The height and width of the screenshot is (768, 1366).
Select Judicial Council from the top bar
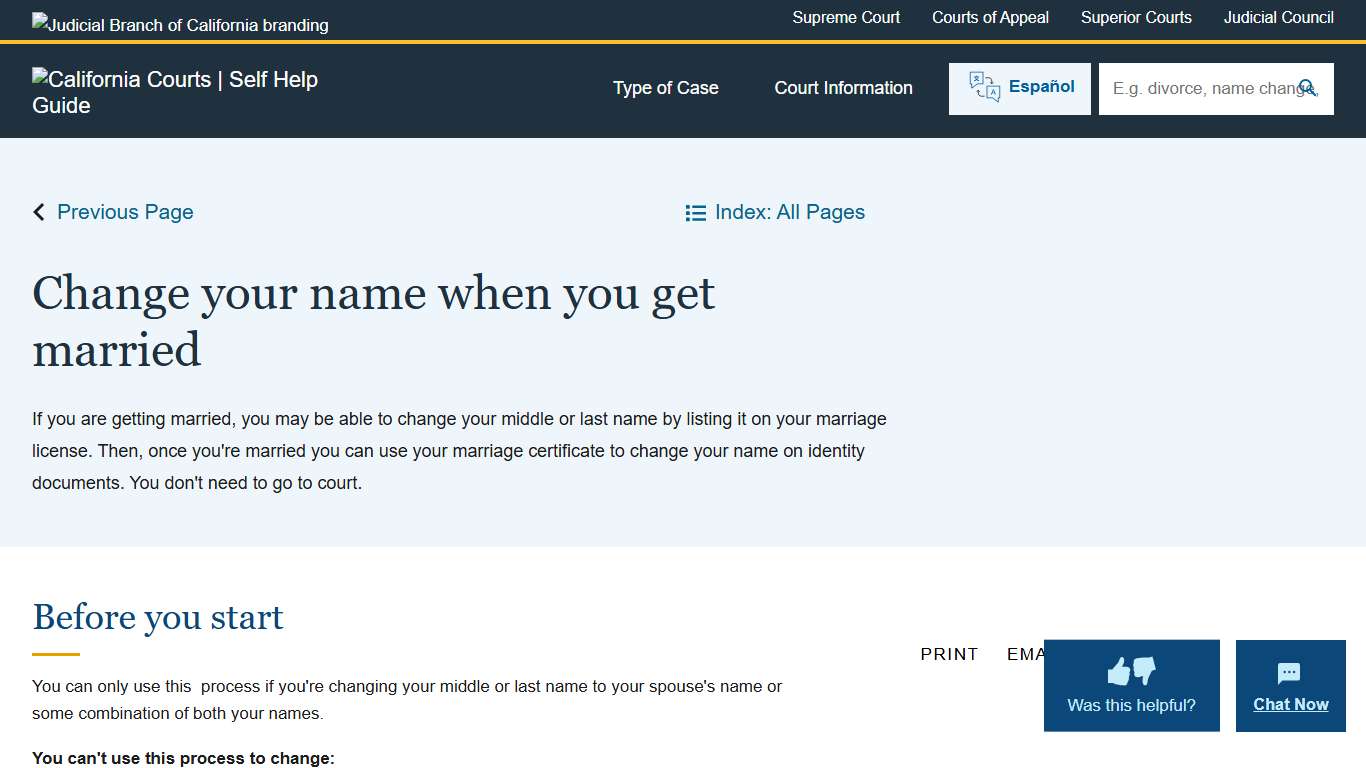pos(1278,17)
